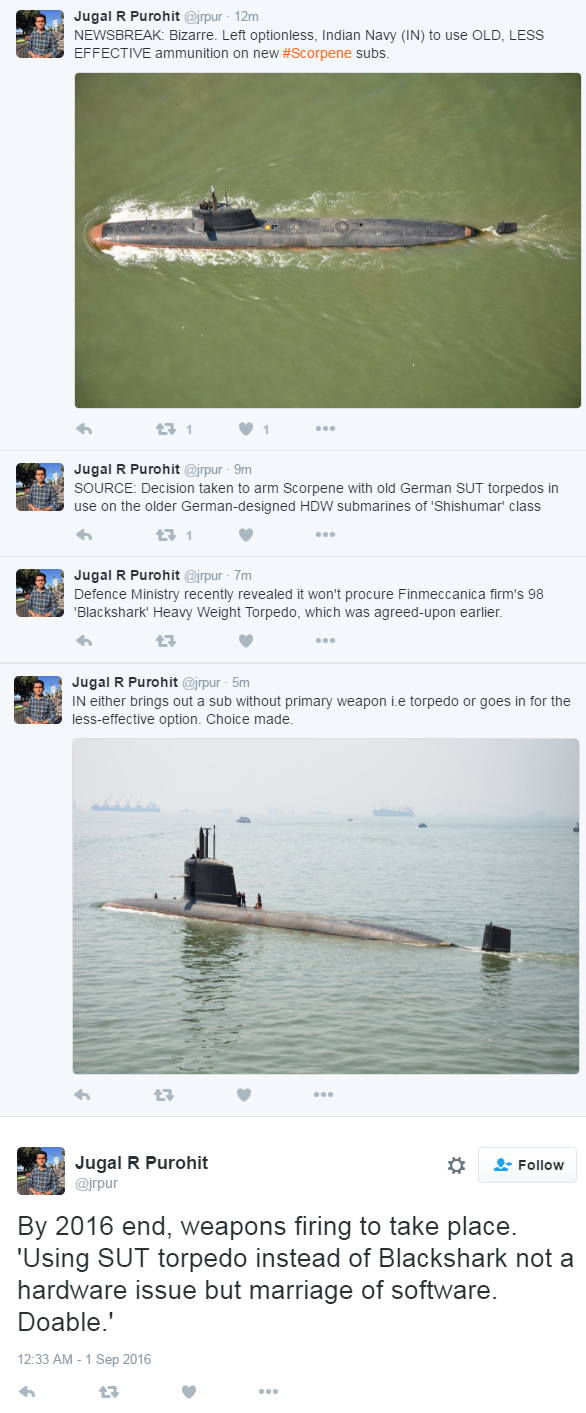Retweet the main 2016 end weapons tweet
586x1413 pixels.
[109, 1391]
